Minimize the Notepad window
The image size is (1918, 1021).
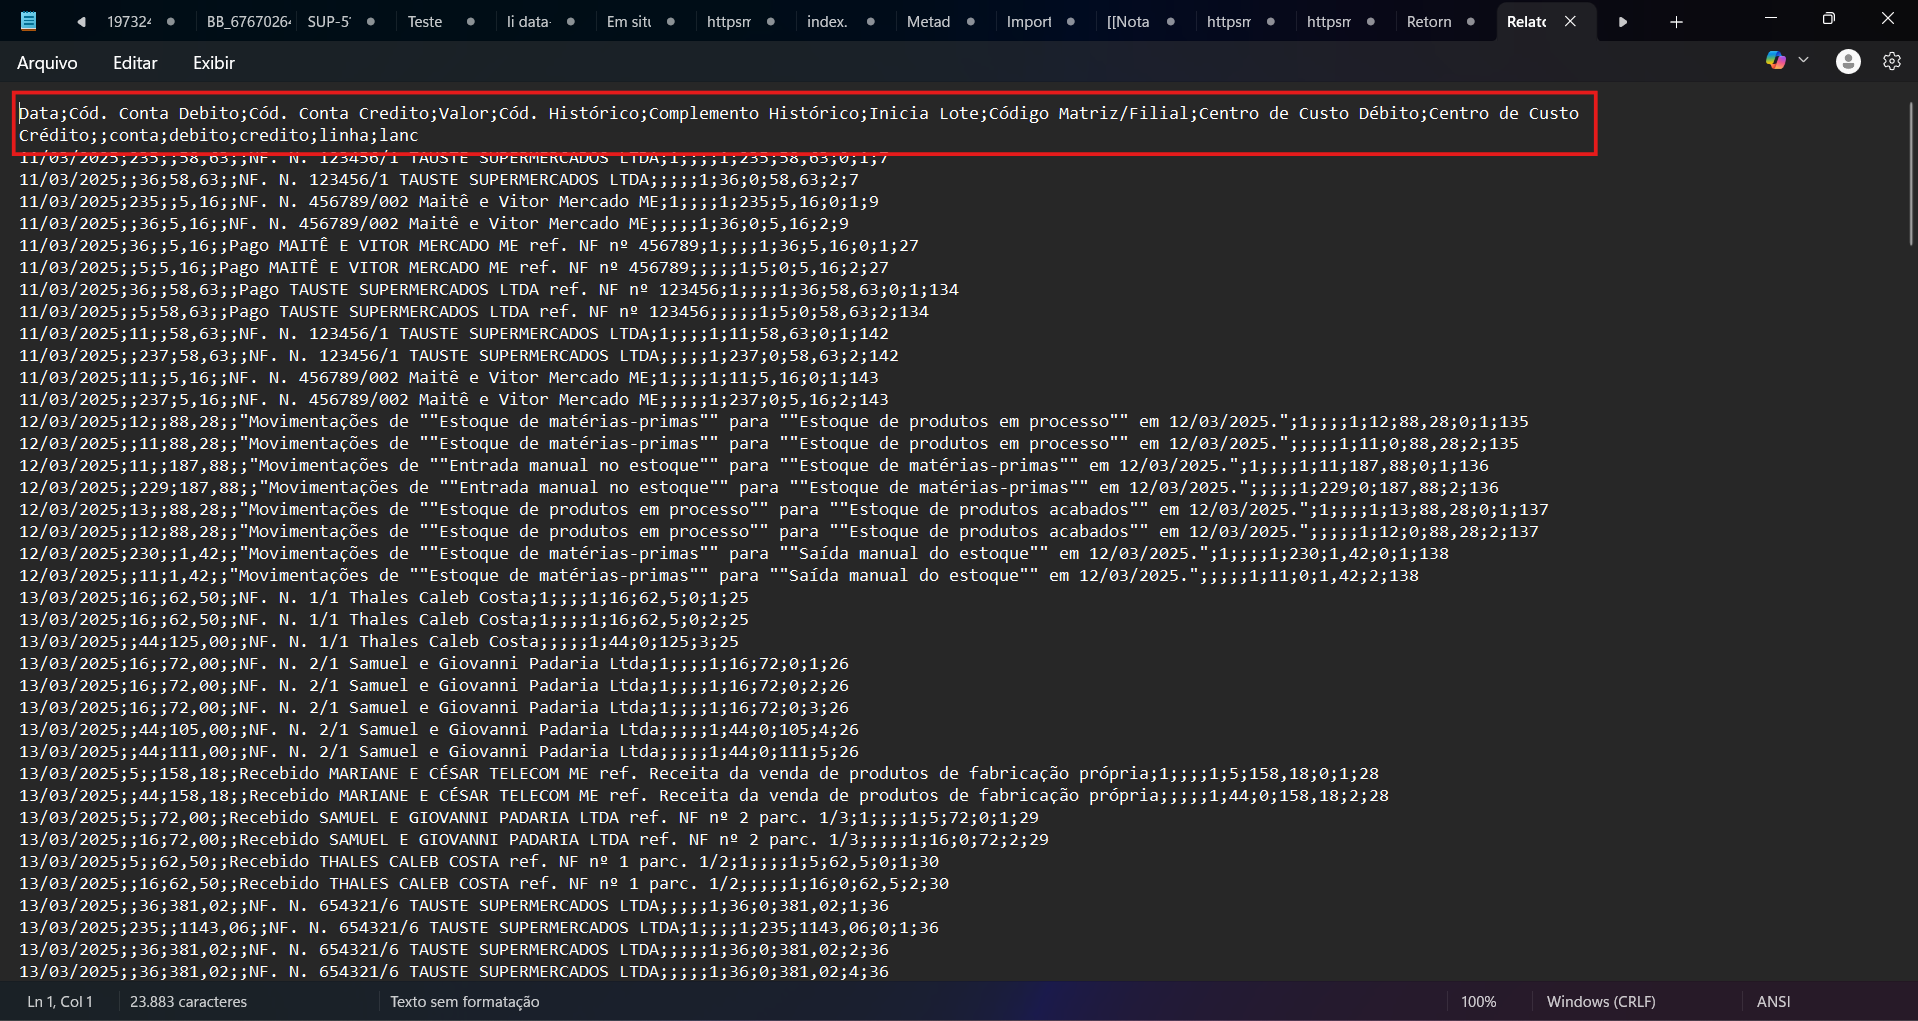(x=1771, y=19)
